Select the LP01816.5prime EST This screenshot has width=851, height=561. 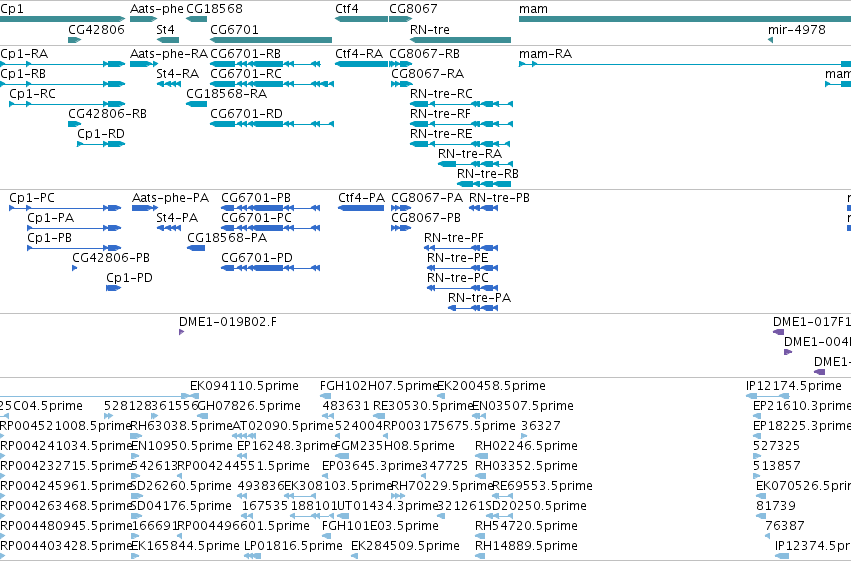[x=252, y=556]
